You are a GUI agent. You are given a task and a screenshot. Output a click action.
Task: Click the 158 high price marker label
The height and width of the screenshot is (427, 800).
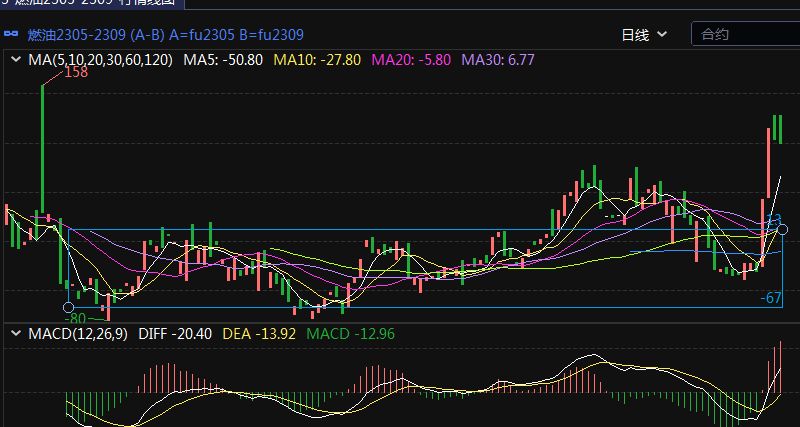click(x=75, y=72)
